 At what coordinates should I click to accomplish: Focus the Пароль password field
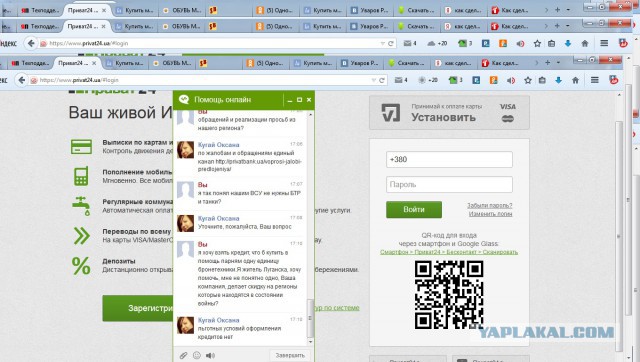[x=449, y=184]
